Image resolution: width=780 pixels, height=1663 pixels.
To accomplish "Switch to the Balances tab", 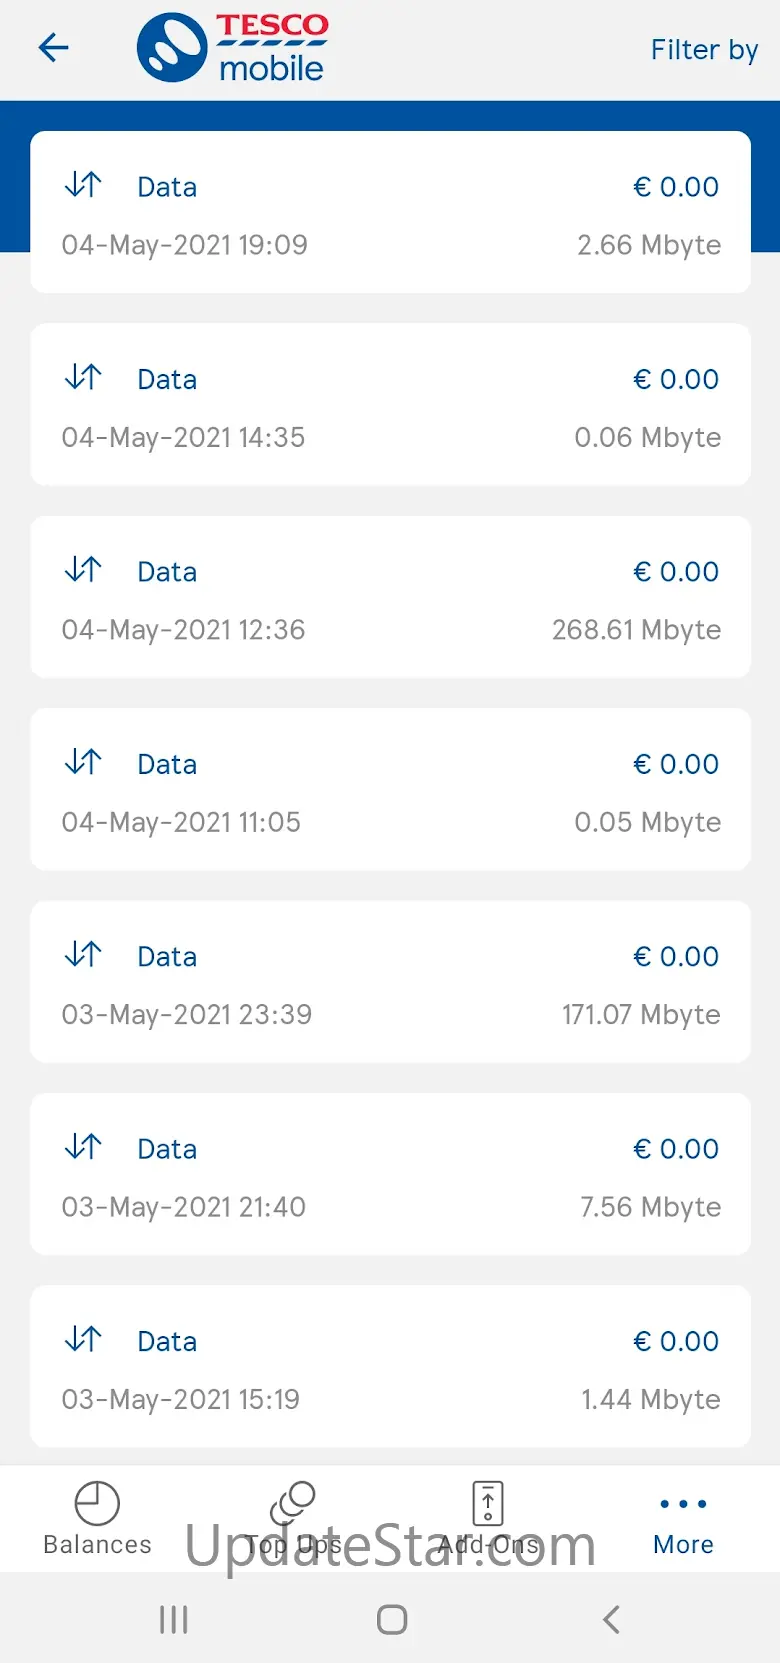I will click(97, 1518).
